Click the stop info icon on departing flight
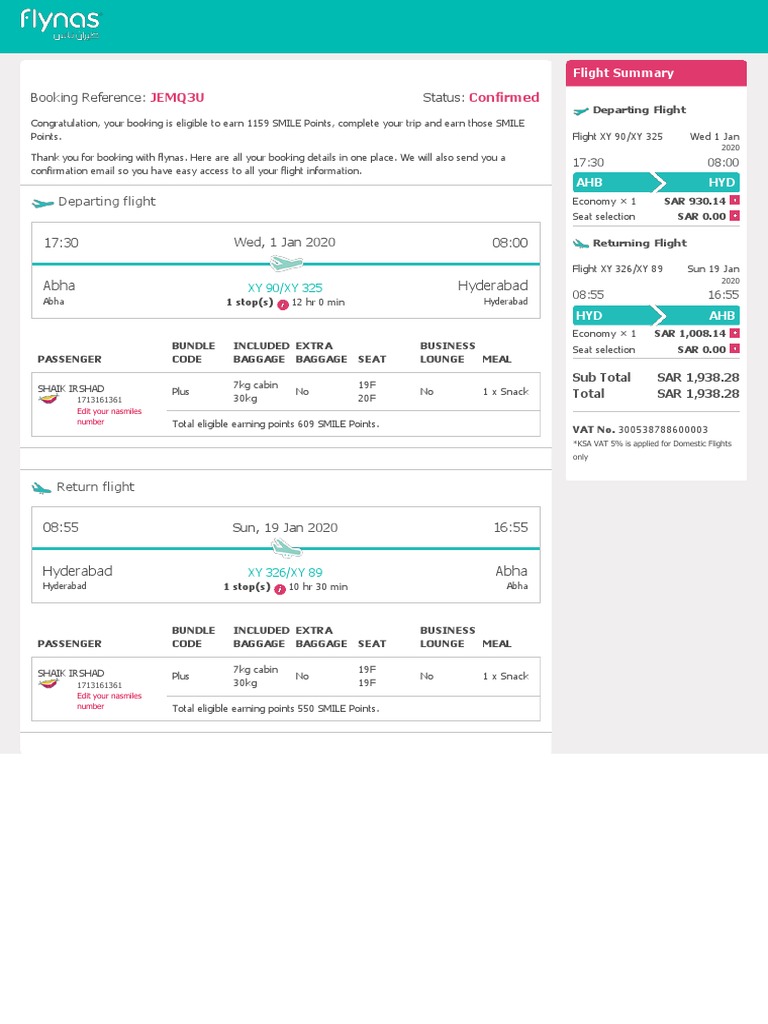This screenshot has height=1024, width=768. click(283, 303)
